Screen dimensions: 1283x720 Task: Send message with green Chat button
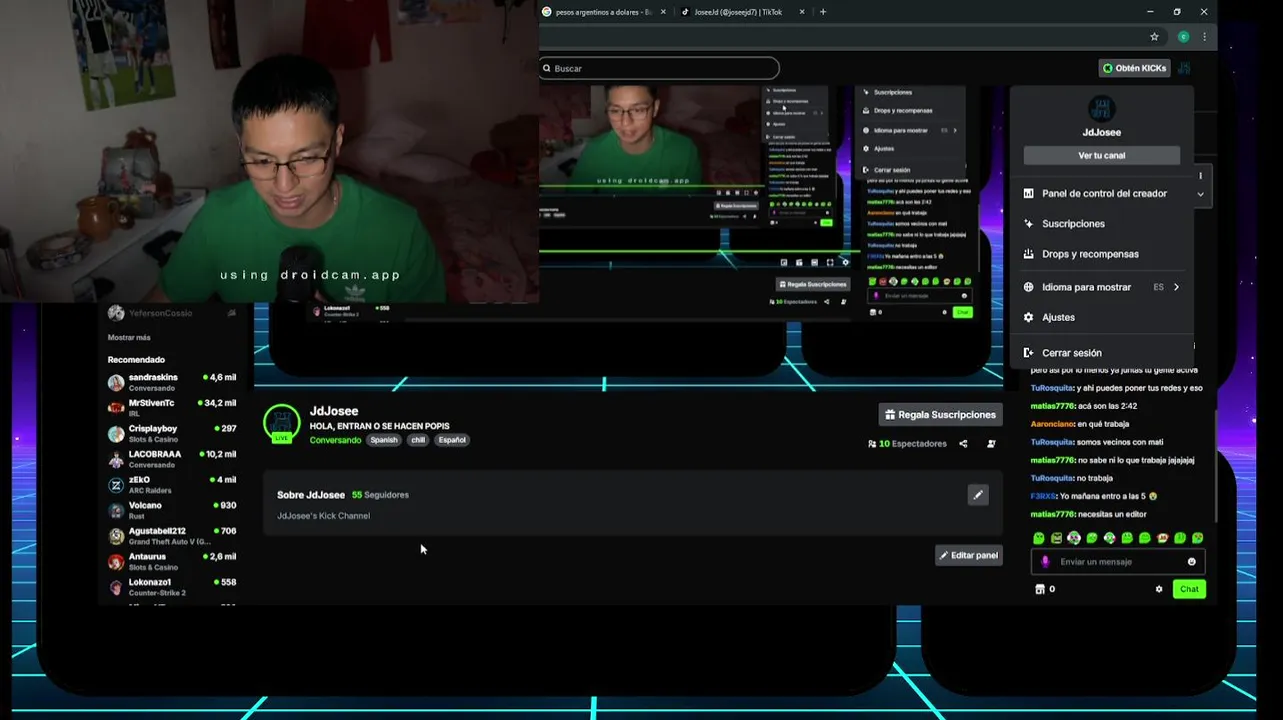1189,589
